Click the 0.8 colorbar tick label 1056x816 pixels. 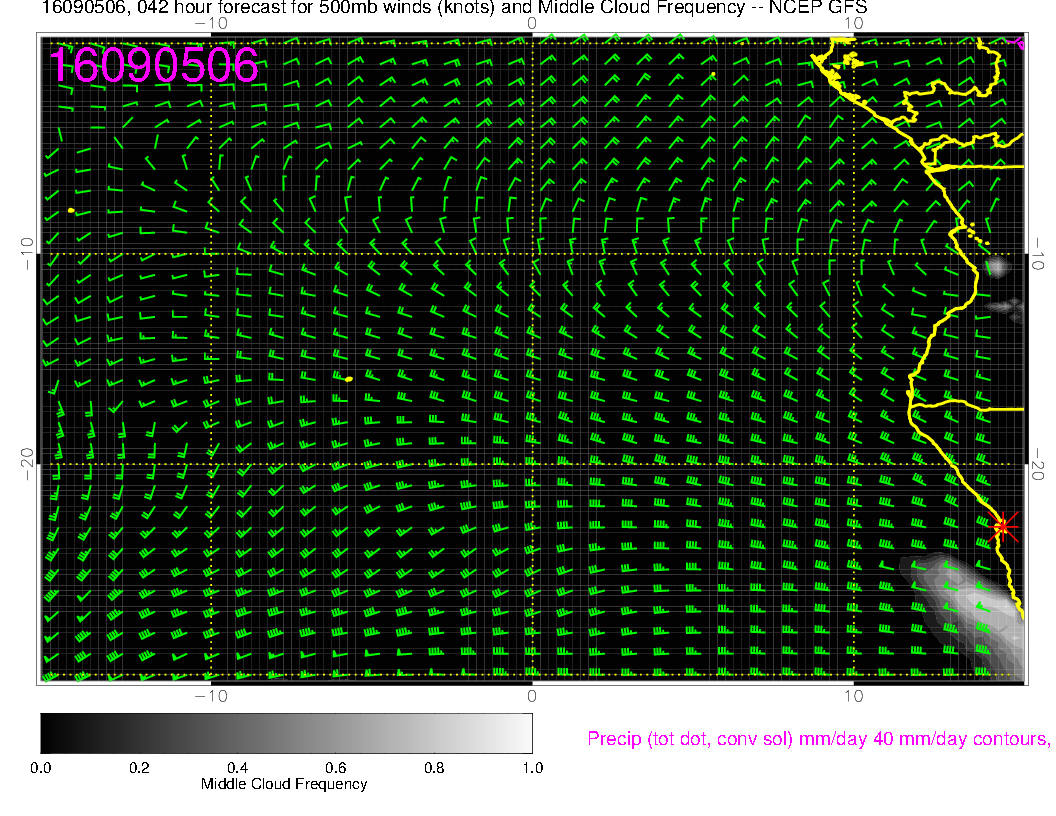click(434, 768)
